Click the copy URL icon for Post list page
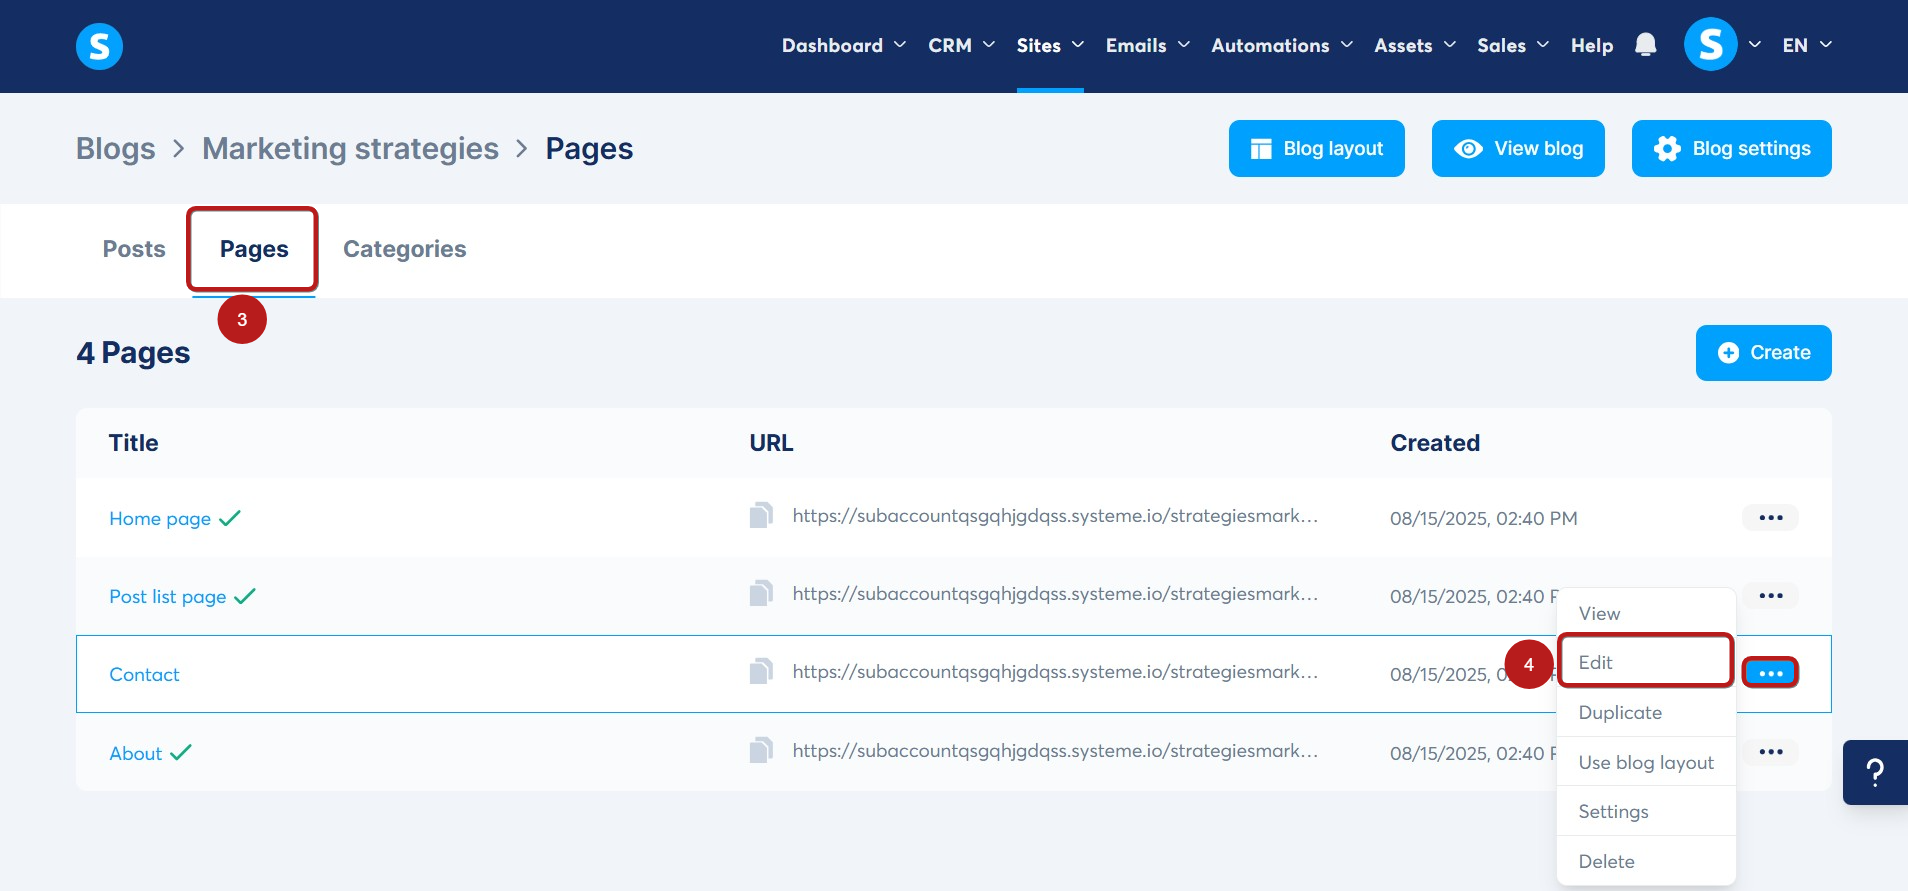 (x=761, y=593)
